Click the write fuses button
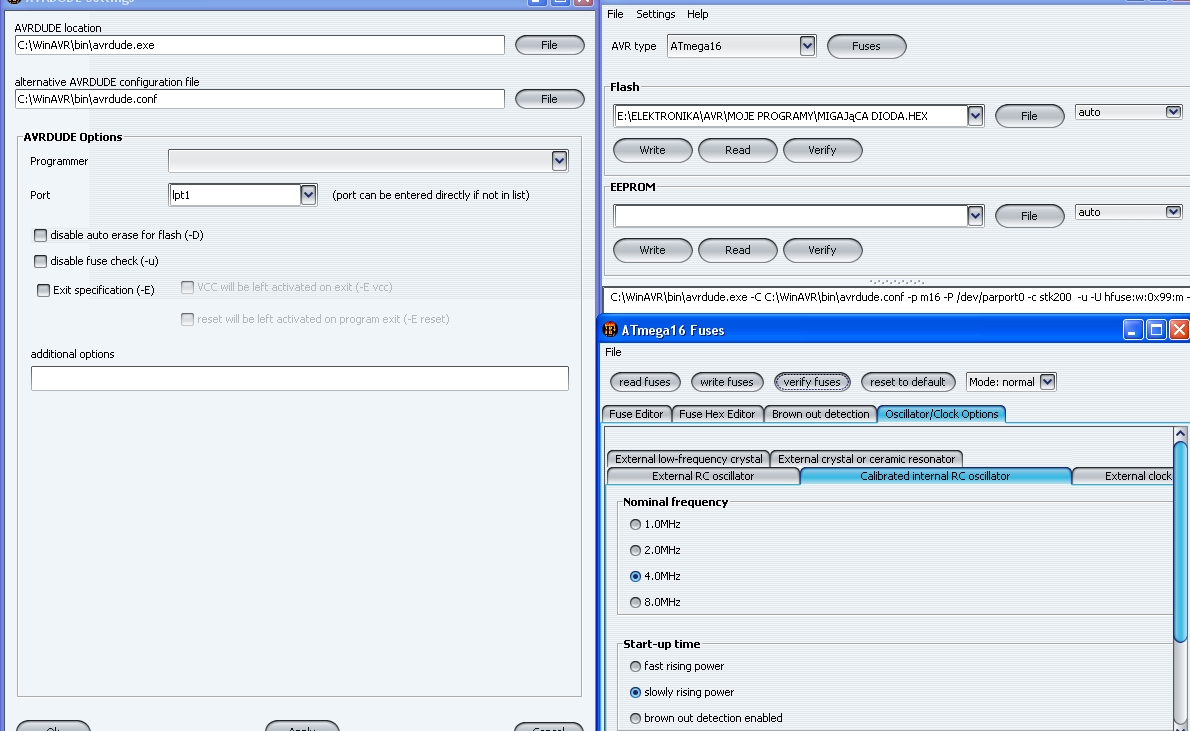Viewport: 1190px width, 731px height. tap(727, 382)
